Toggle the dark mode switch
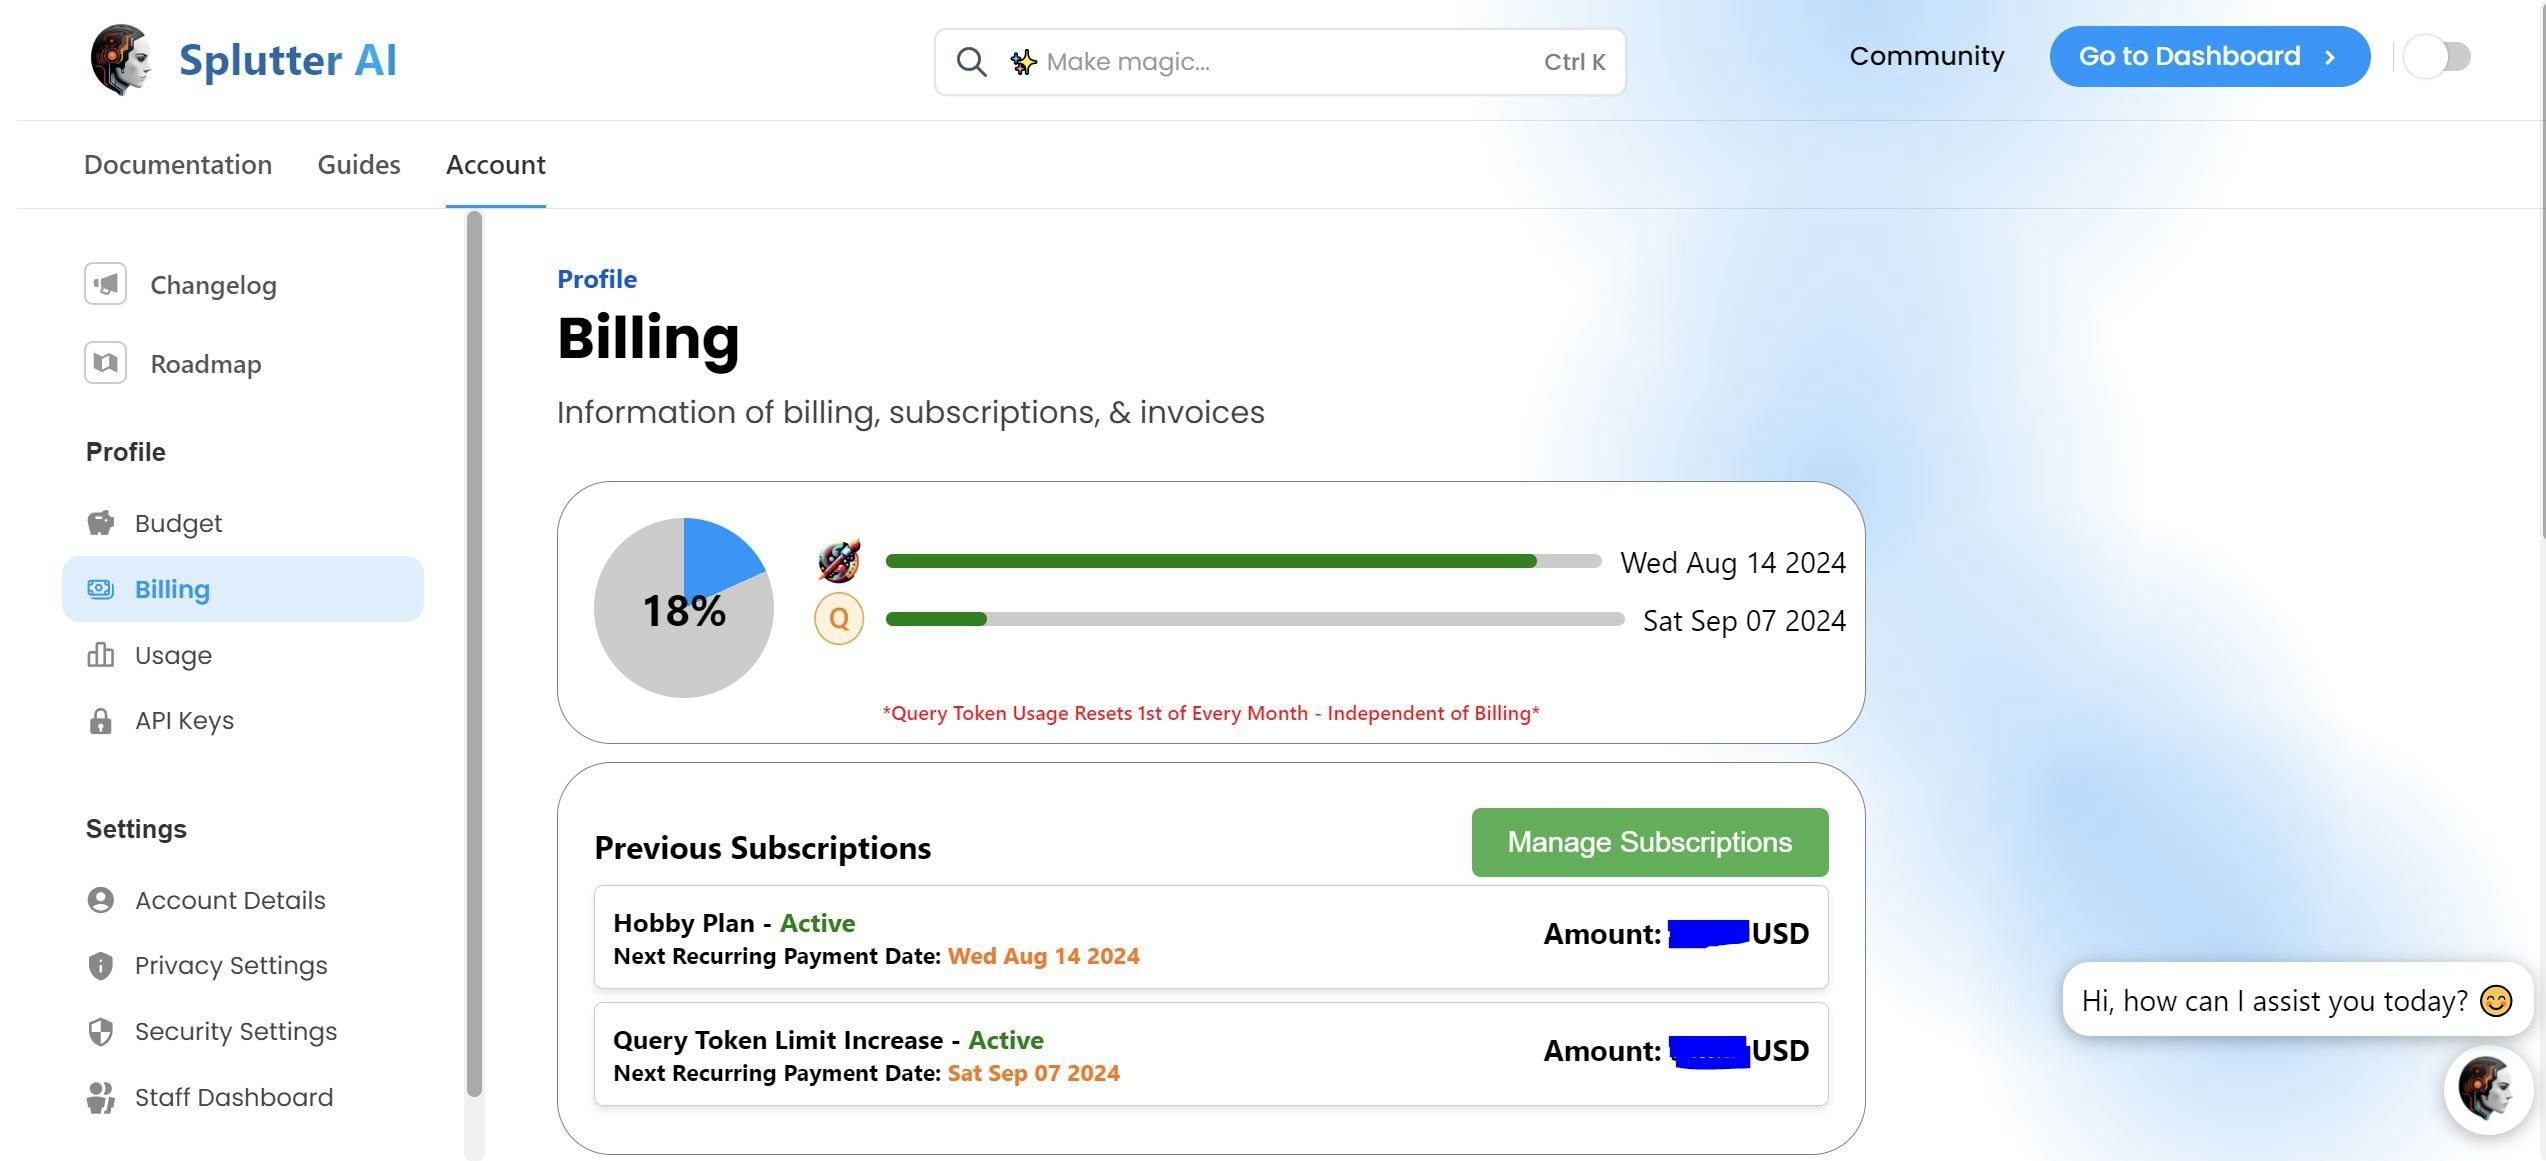This screenshot has height=1161, width=2546. click(x=2437, y=56)
